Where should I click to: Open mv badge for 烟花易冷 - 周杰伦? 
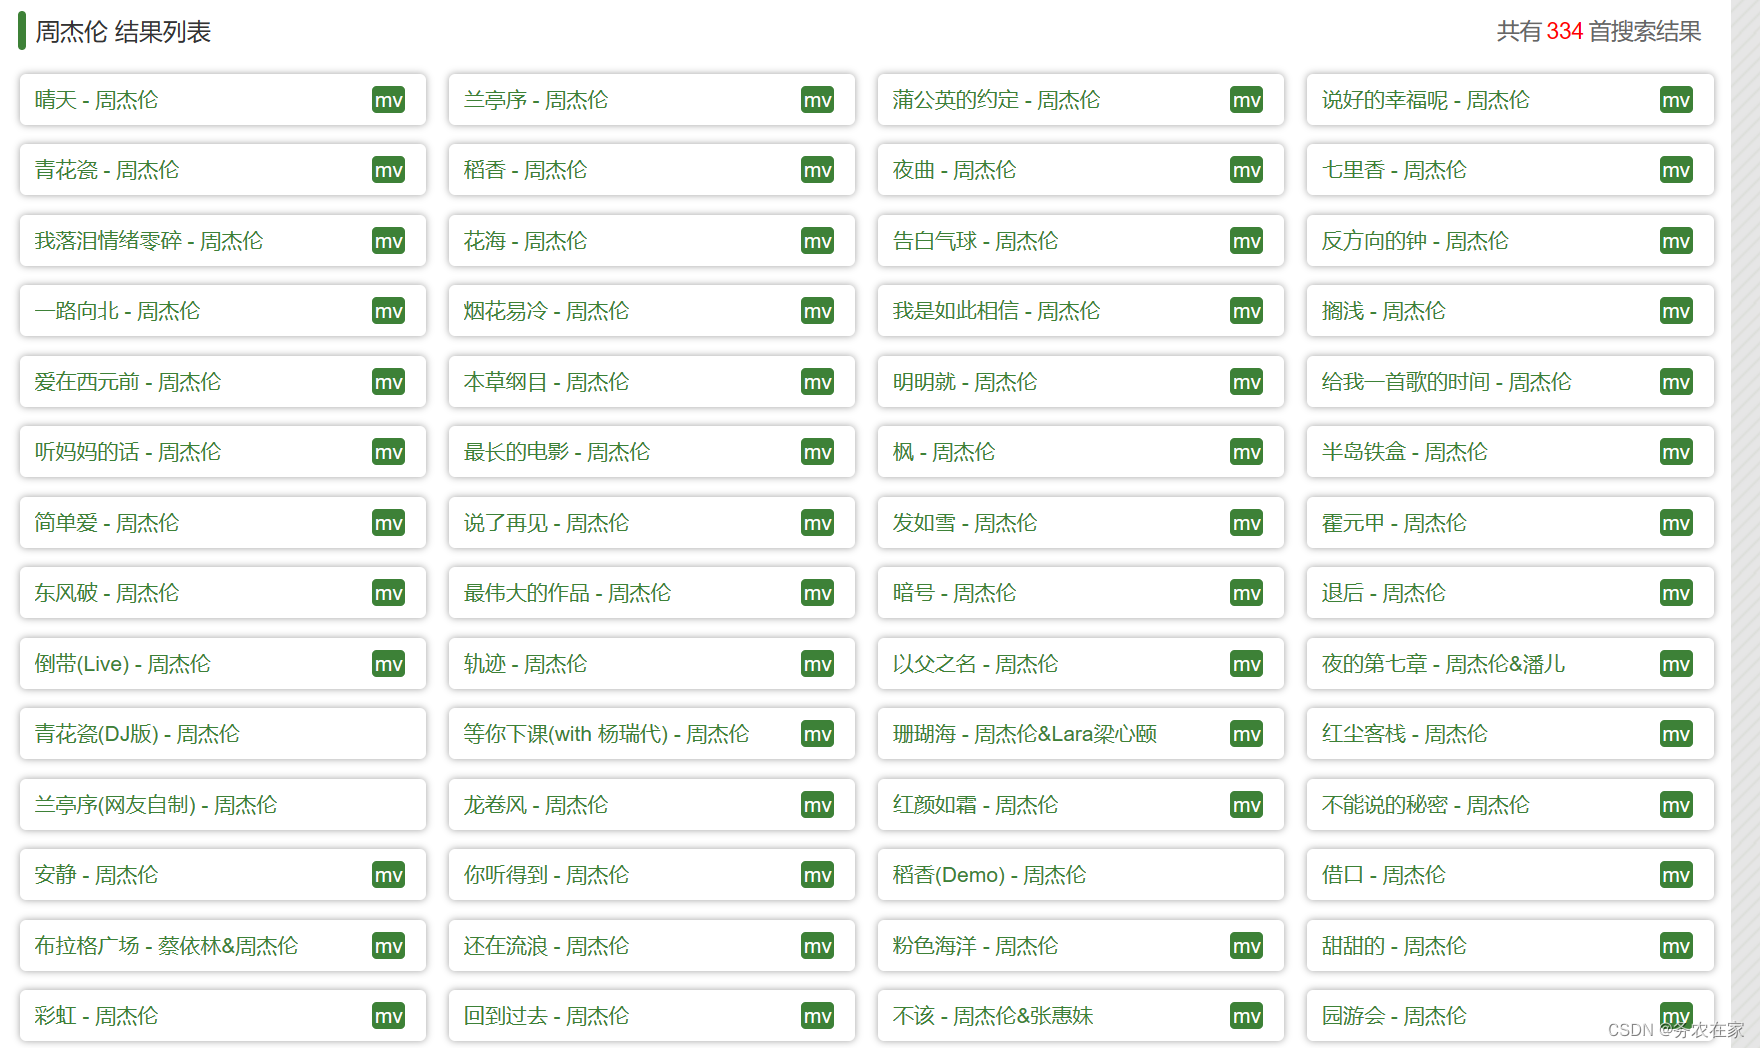coord(817,311)
